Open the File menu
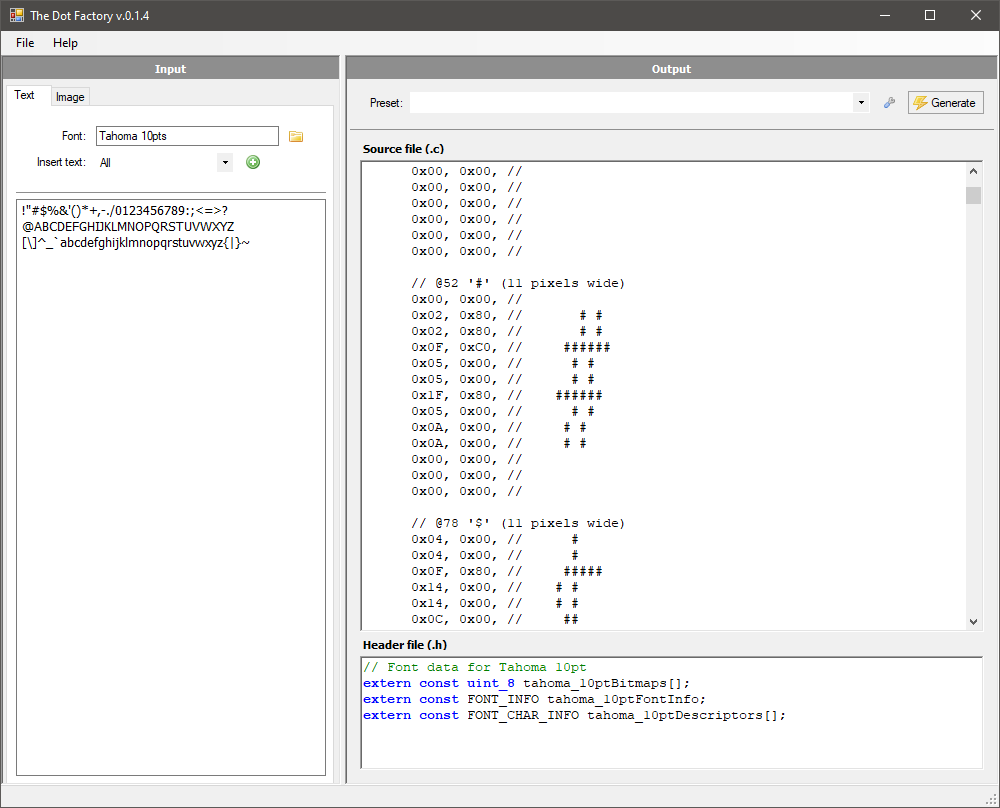Screen dimensions: 1000x808 pos(25,43)
